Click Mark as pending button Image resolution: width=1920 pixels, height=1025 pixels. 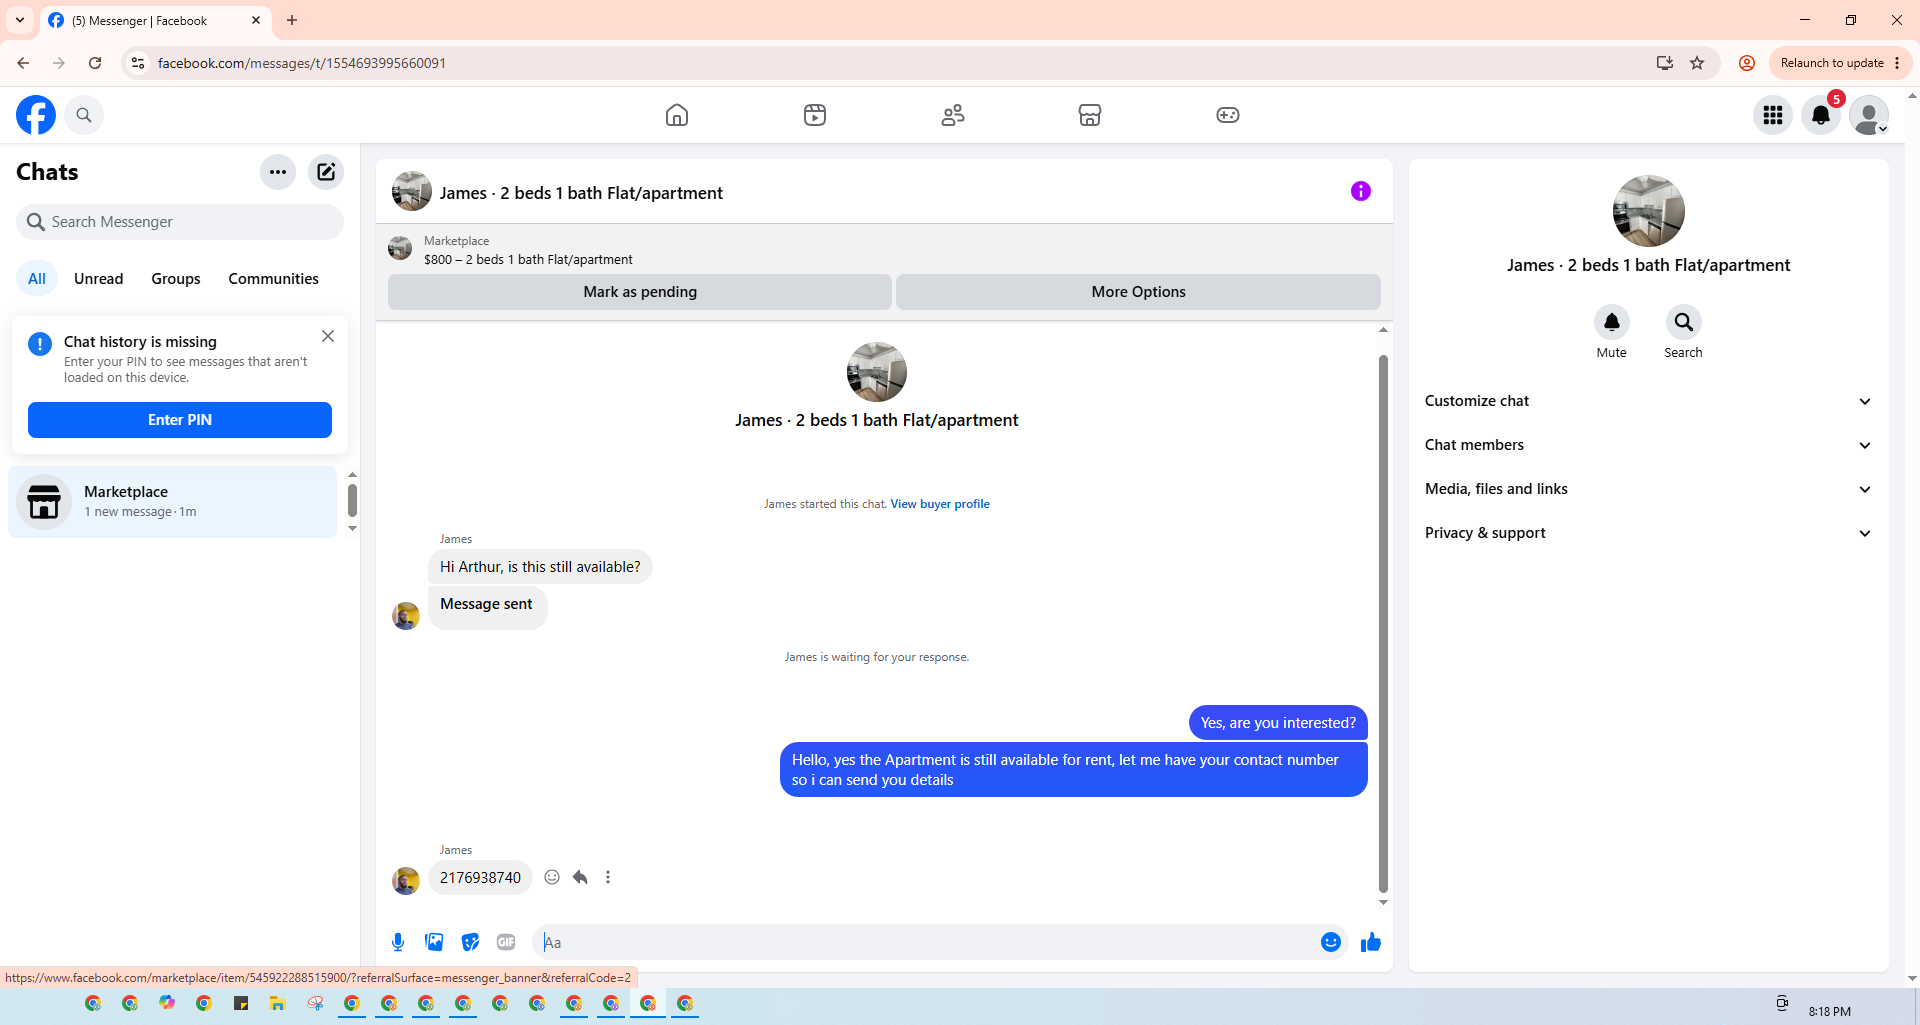(640, 292)
